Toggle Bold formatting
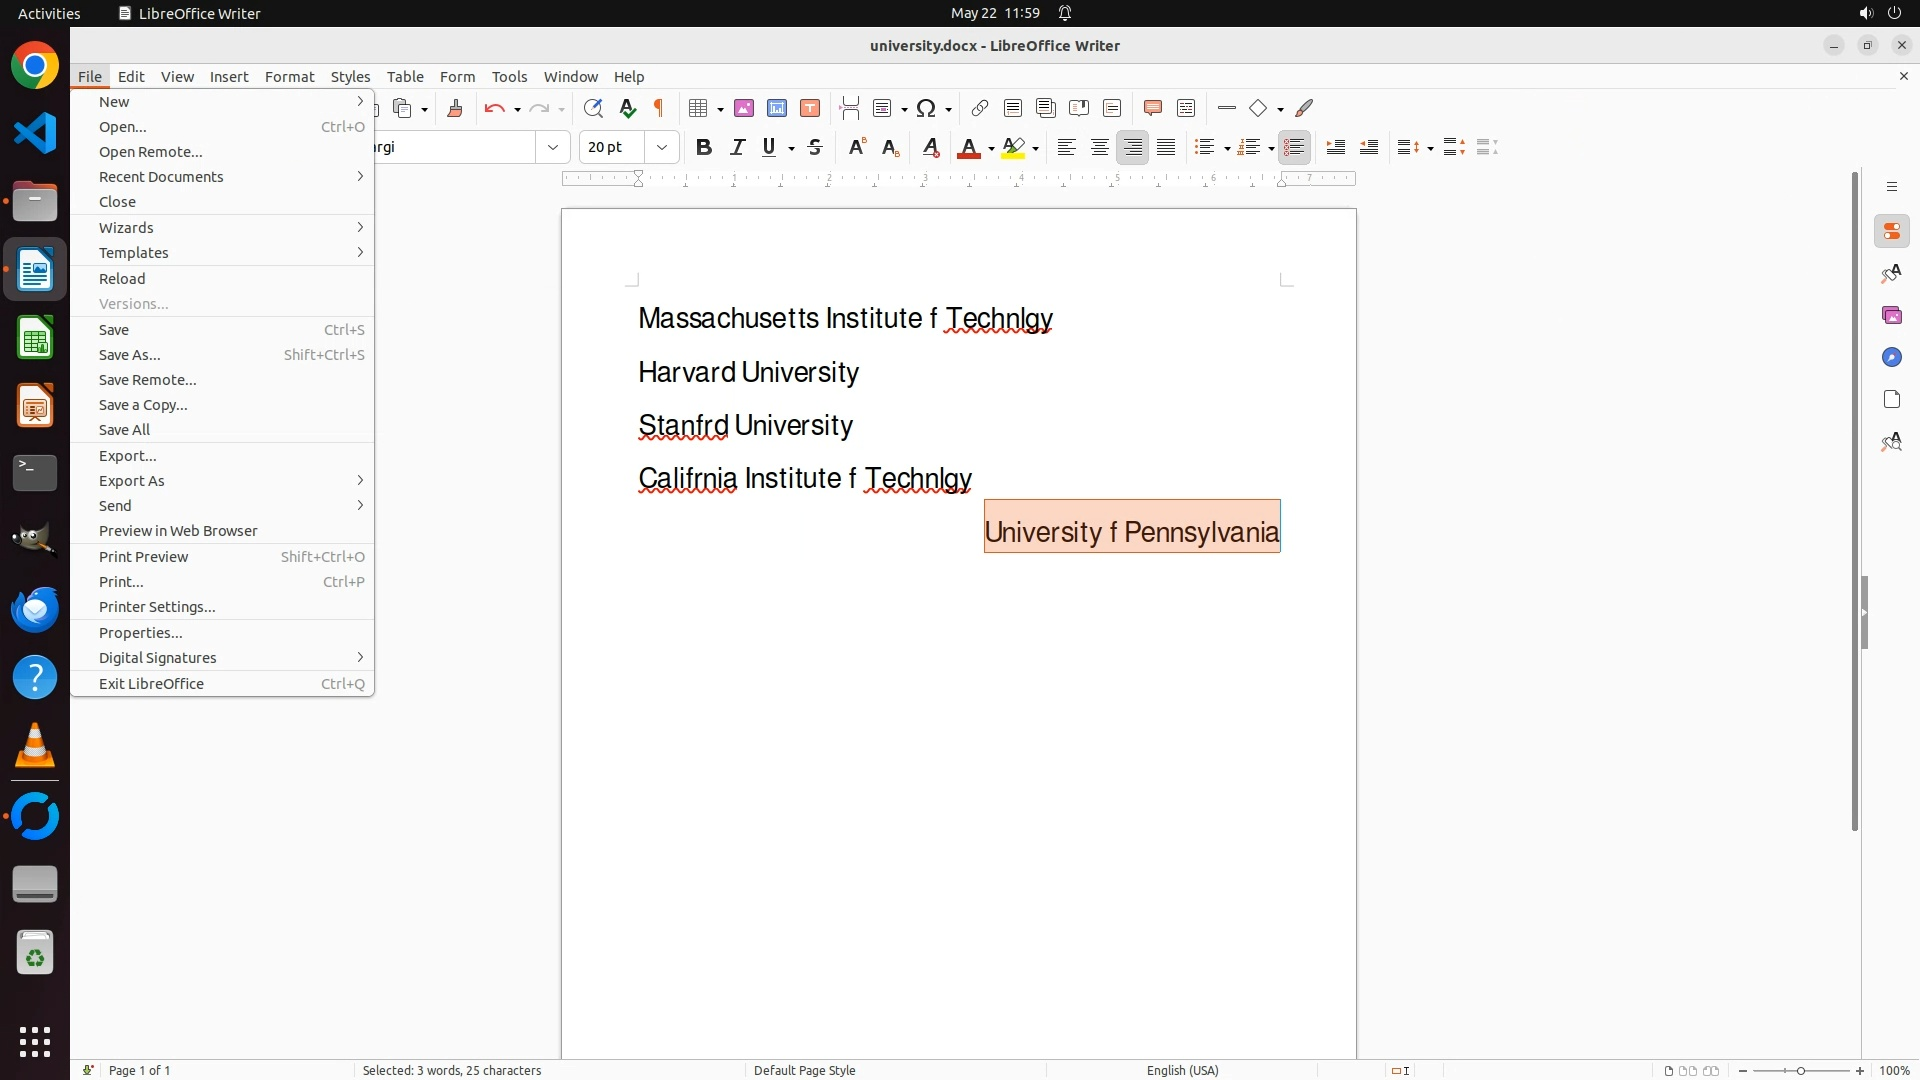 click(704, 147)
